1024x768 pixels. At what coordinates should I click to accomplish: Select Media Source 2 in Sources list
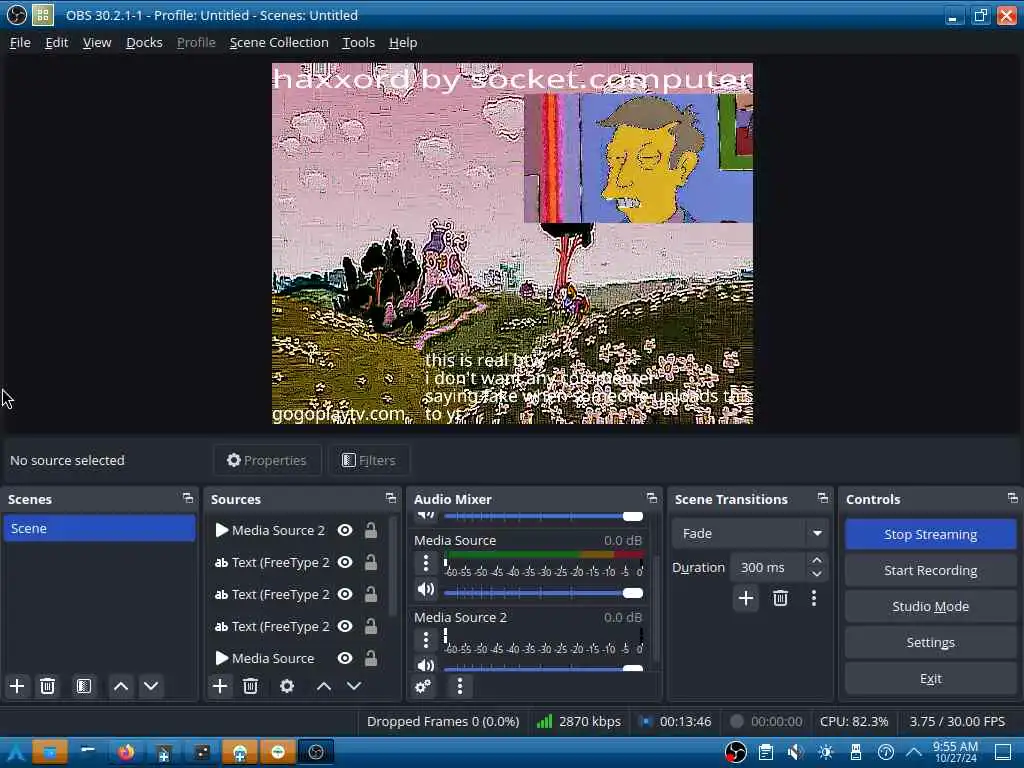(278, 530)
